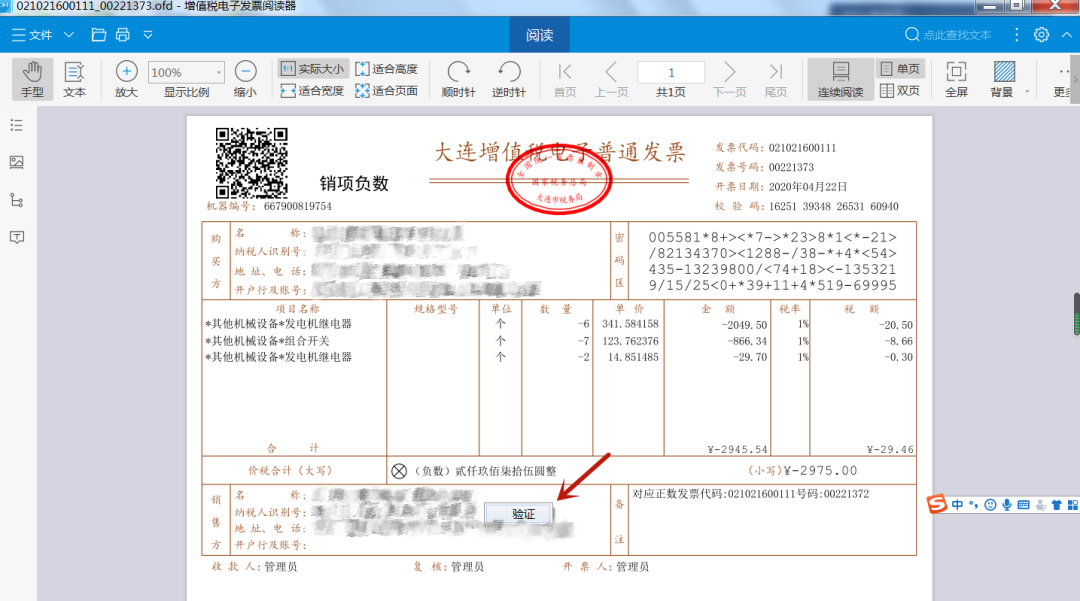Open the 文件 (File) menu
1080x601 pixels.
coord(32,35)
